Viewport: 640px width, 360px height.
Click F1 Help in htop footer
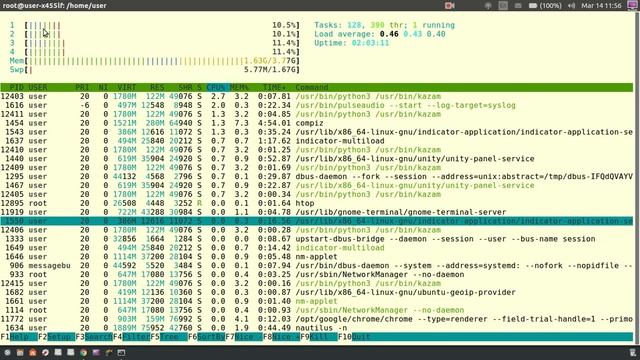coord(19,337)
